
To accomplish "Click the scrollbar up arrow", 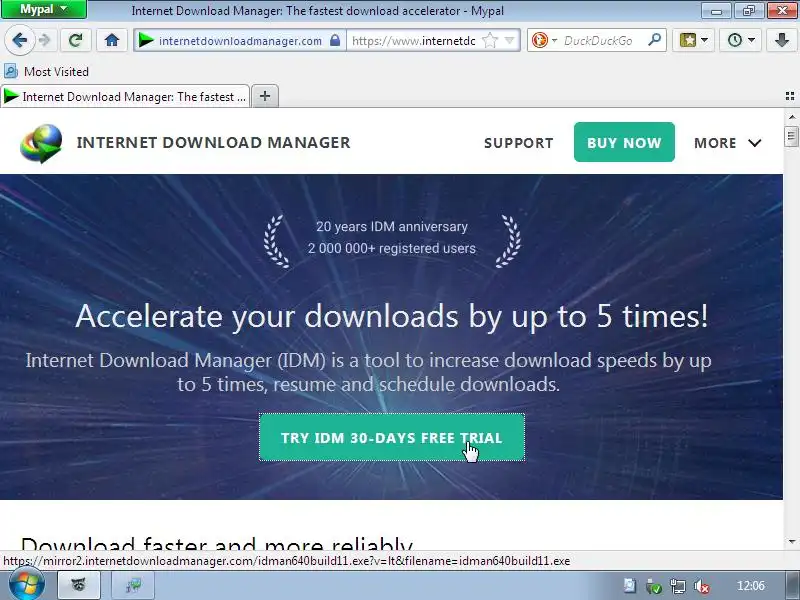I will pos(791,117).
